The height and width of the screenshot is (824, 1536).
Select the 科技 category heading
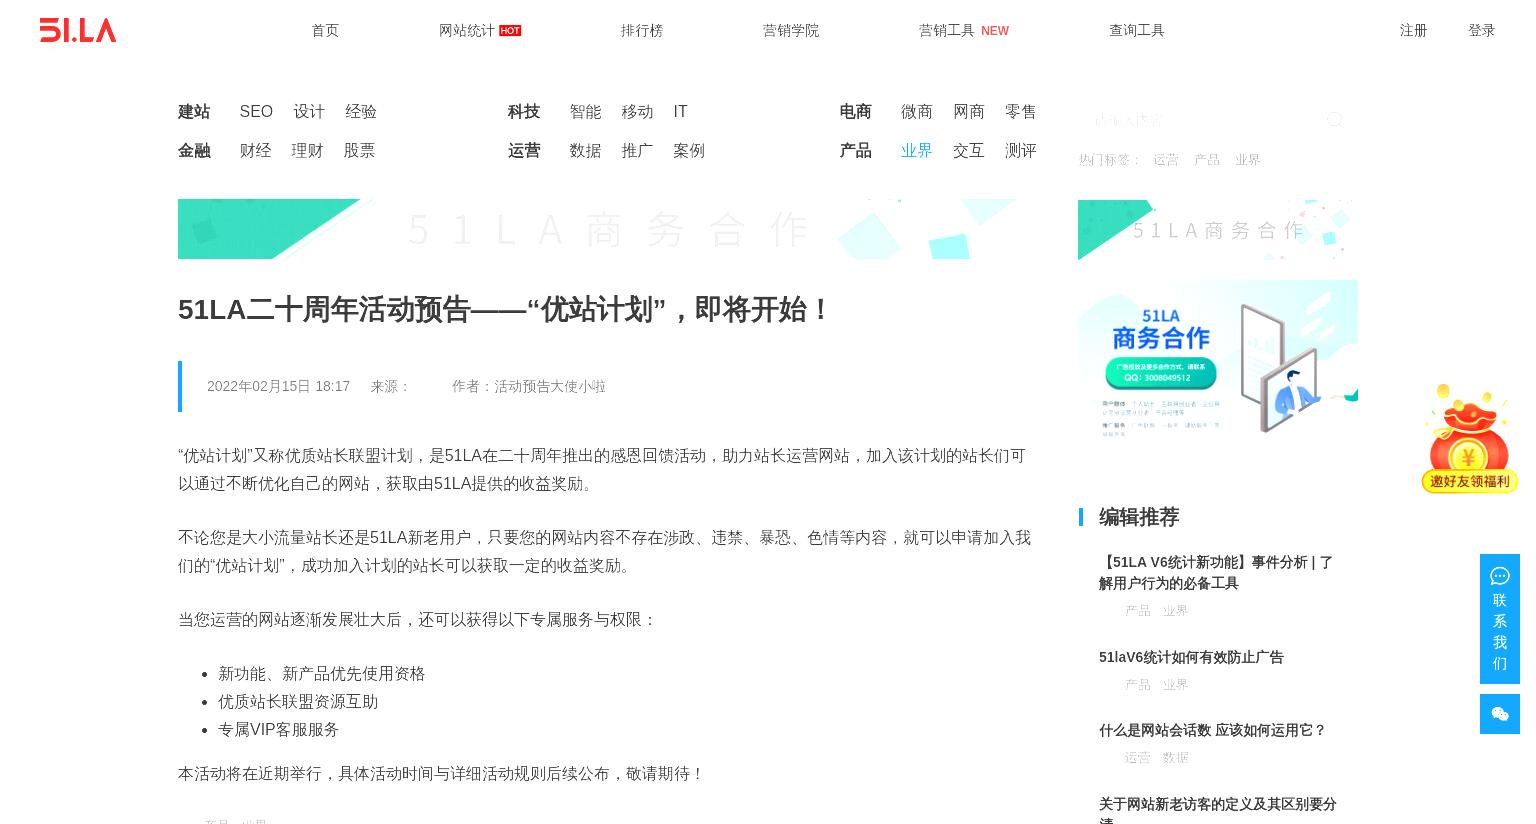pos(524,111)
